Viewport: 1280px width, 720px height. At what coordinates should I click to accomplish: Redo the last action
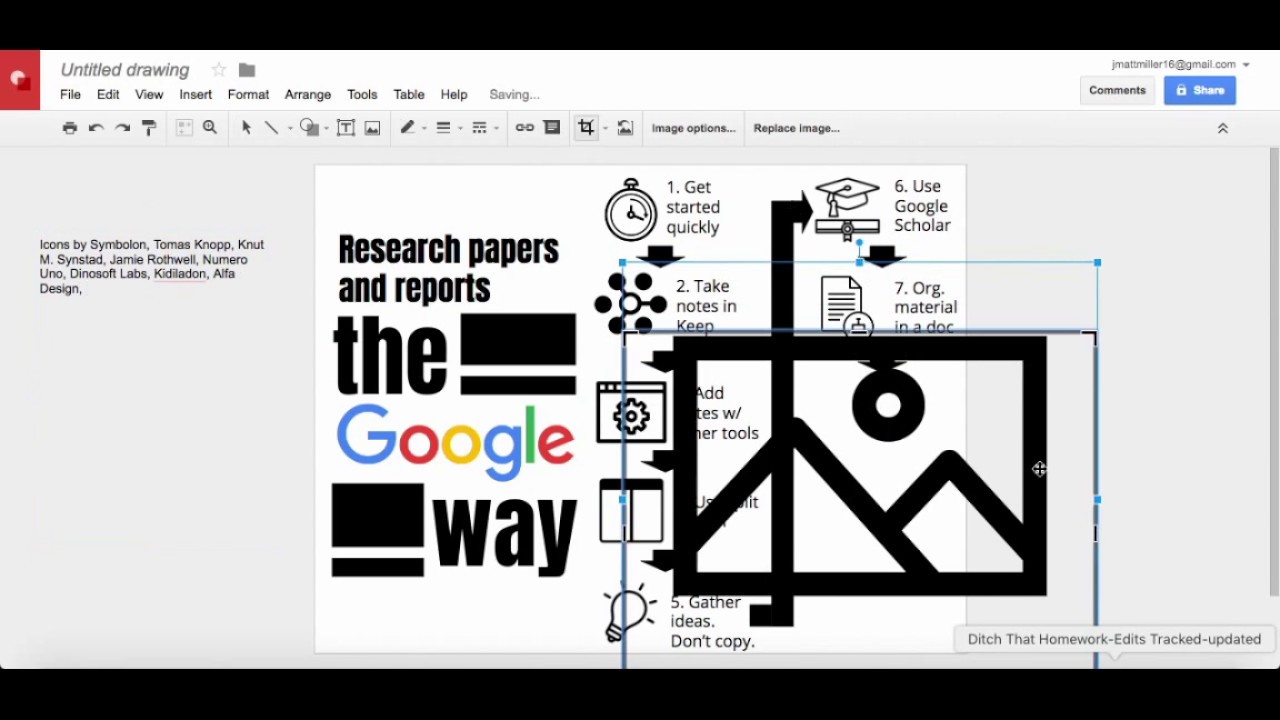pyautogui.click(x=122, y=128)
